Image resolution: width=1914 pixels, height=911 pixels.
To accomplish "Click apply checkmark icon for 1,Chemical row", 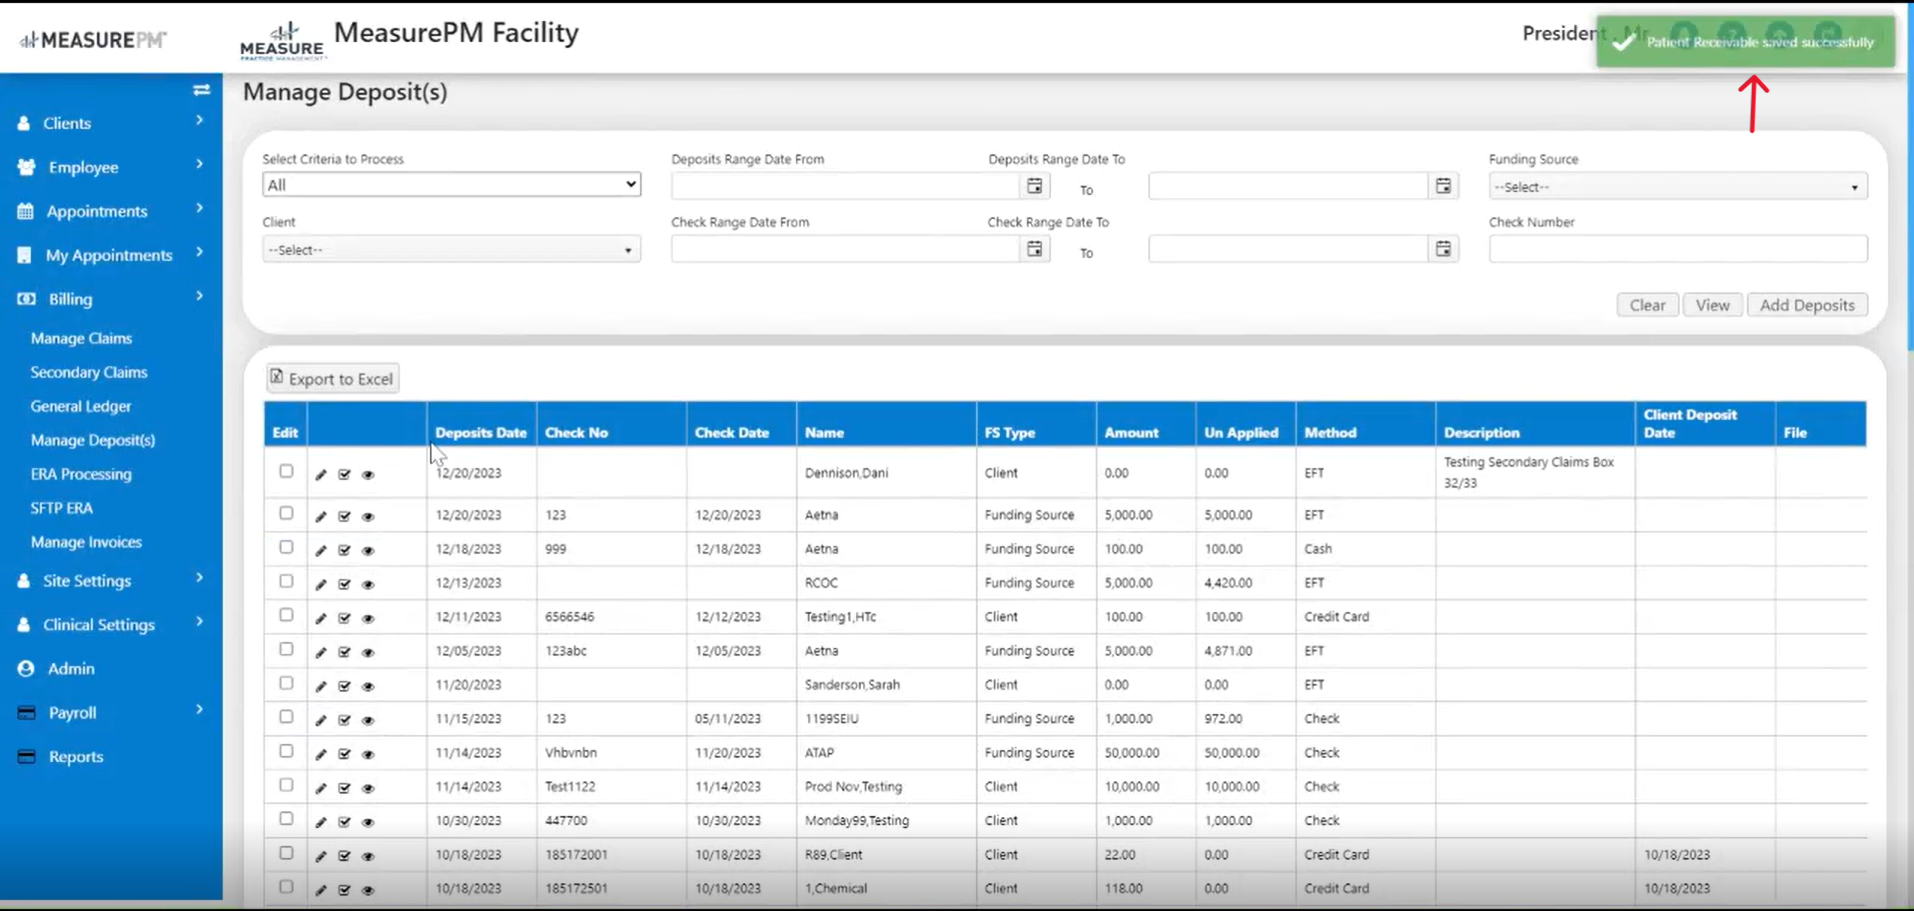I will 344,890.
